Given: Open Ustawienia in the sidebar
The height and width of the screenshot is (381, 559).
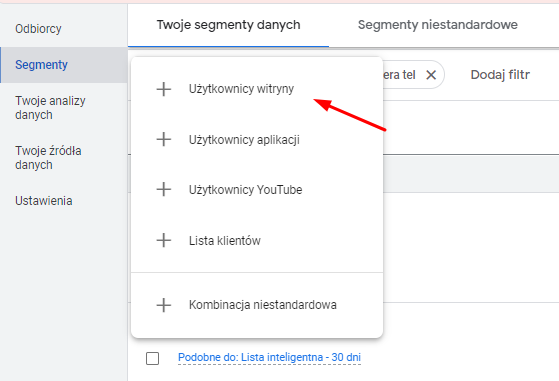Looking at the screenshot, I should pos(44,201).
